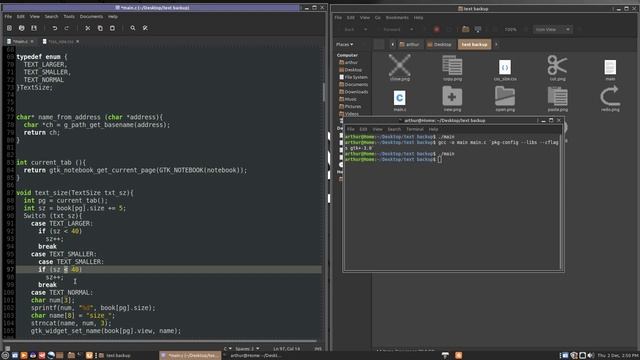Open File System in file manager sidebar
Image resolution: width=640 pixels, height=360 pixels.
coord(353,77)
